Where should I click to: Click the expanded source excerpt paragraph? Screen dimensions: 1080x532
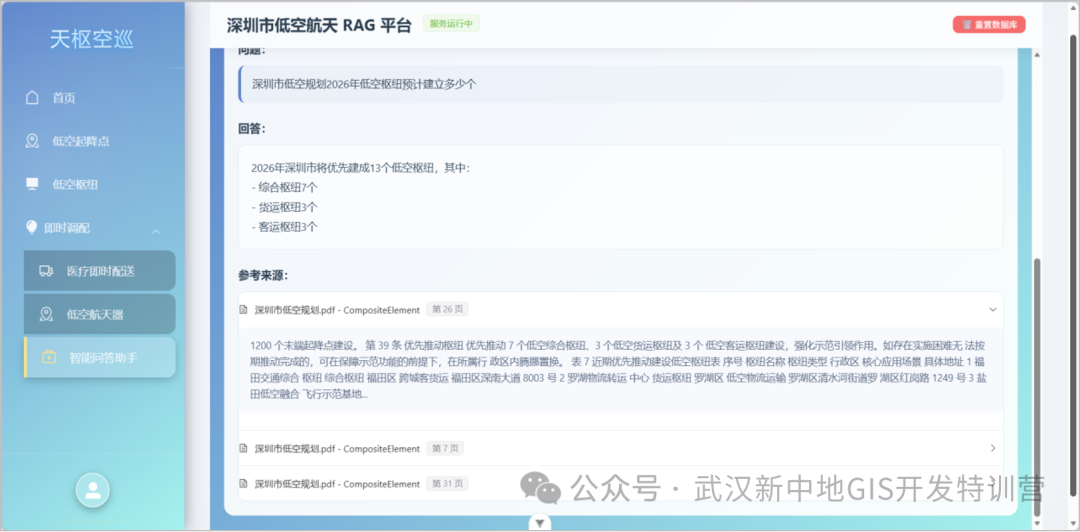click(x=621, y=370)
